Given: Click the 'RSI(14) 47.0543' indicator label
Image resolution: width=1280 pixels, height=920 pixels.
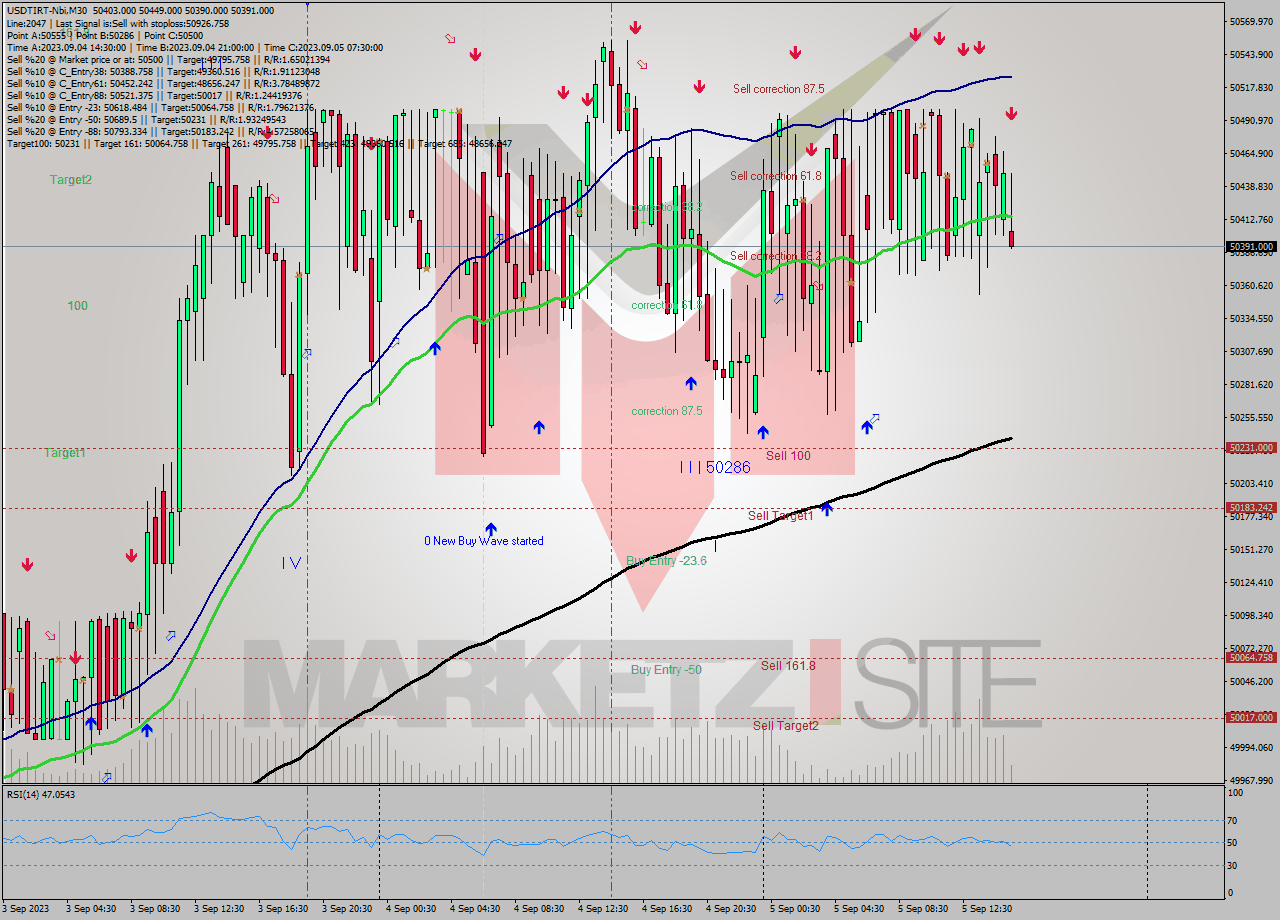Looking at the screenshot, I should 41,794.
